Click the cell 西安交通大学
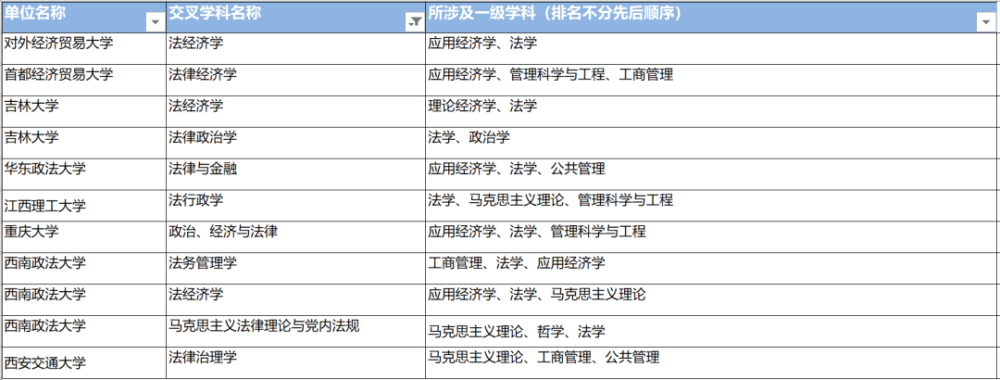Image resolution: width=1000 pixels, height=380 pixels. tap(83, 363)
